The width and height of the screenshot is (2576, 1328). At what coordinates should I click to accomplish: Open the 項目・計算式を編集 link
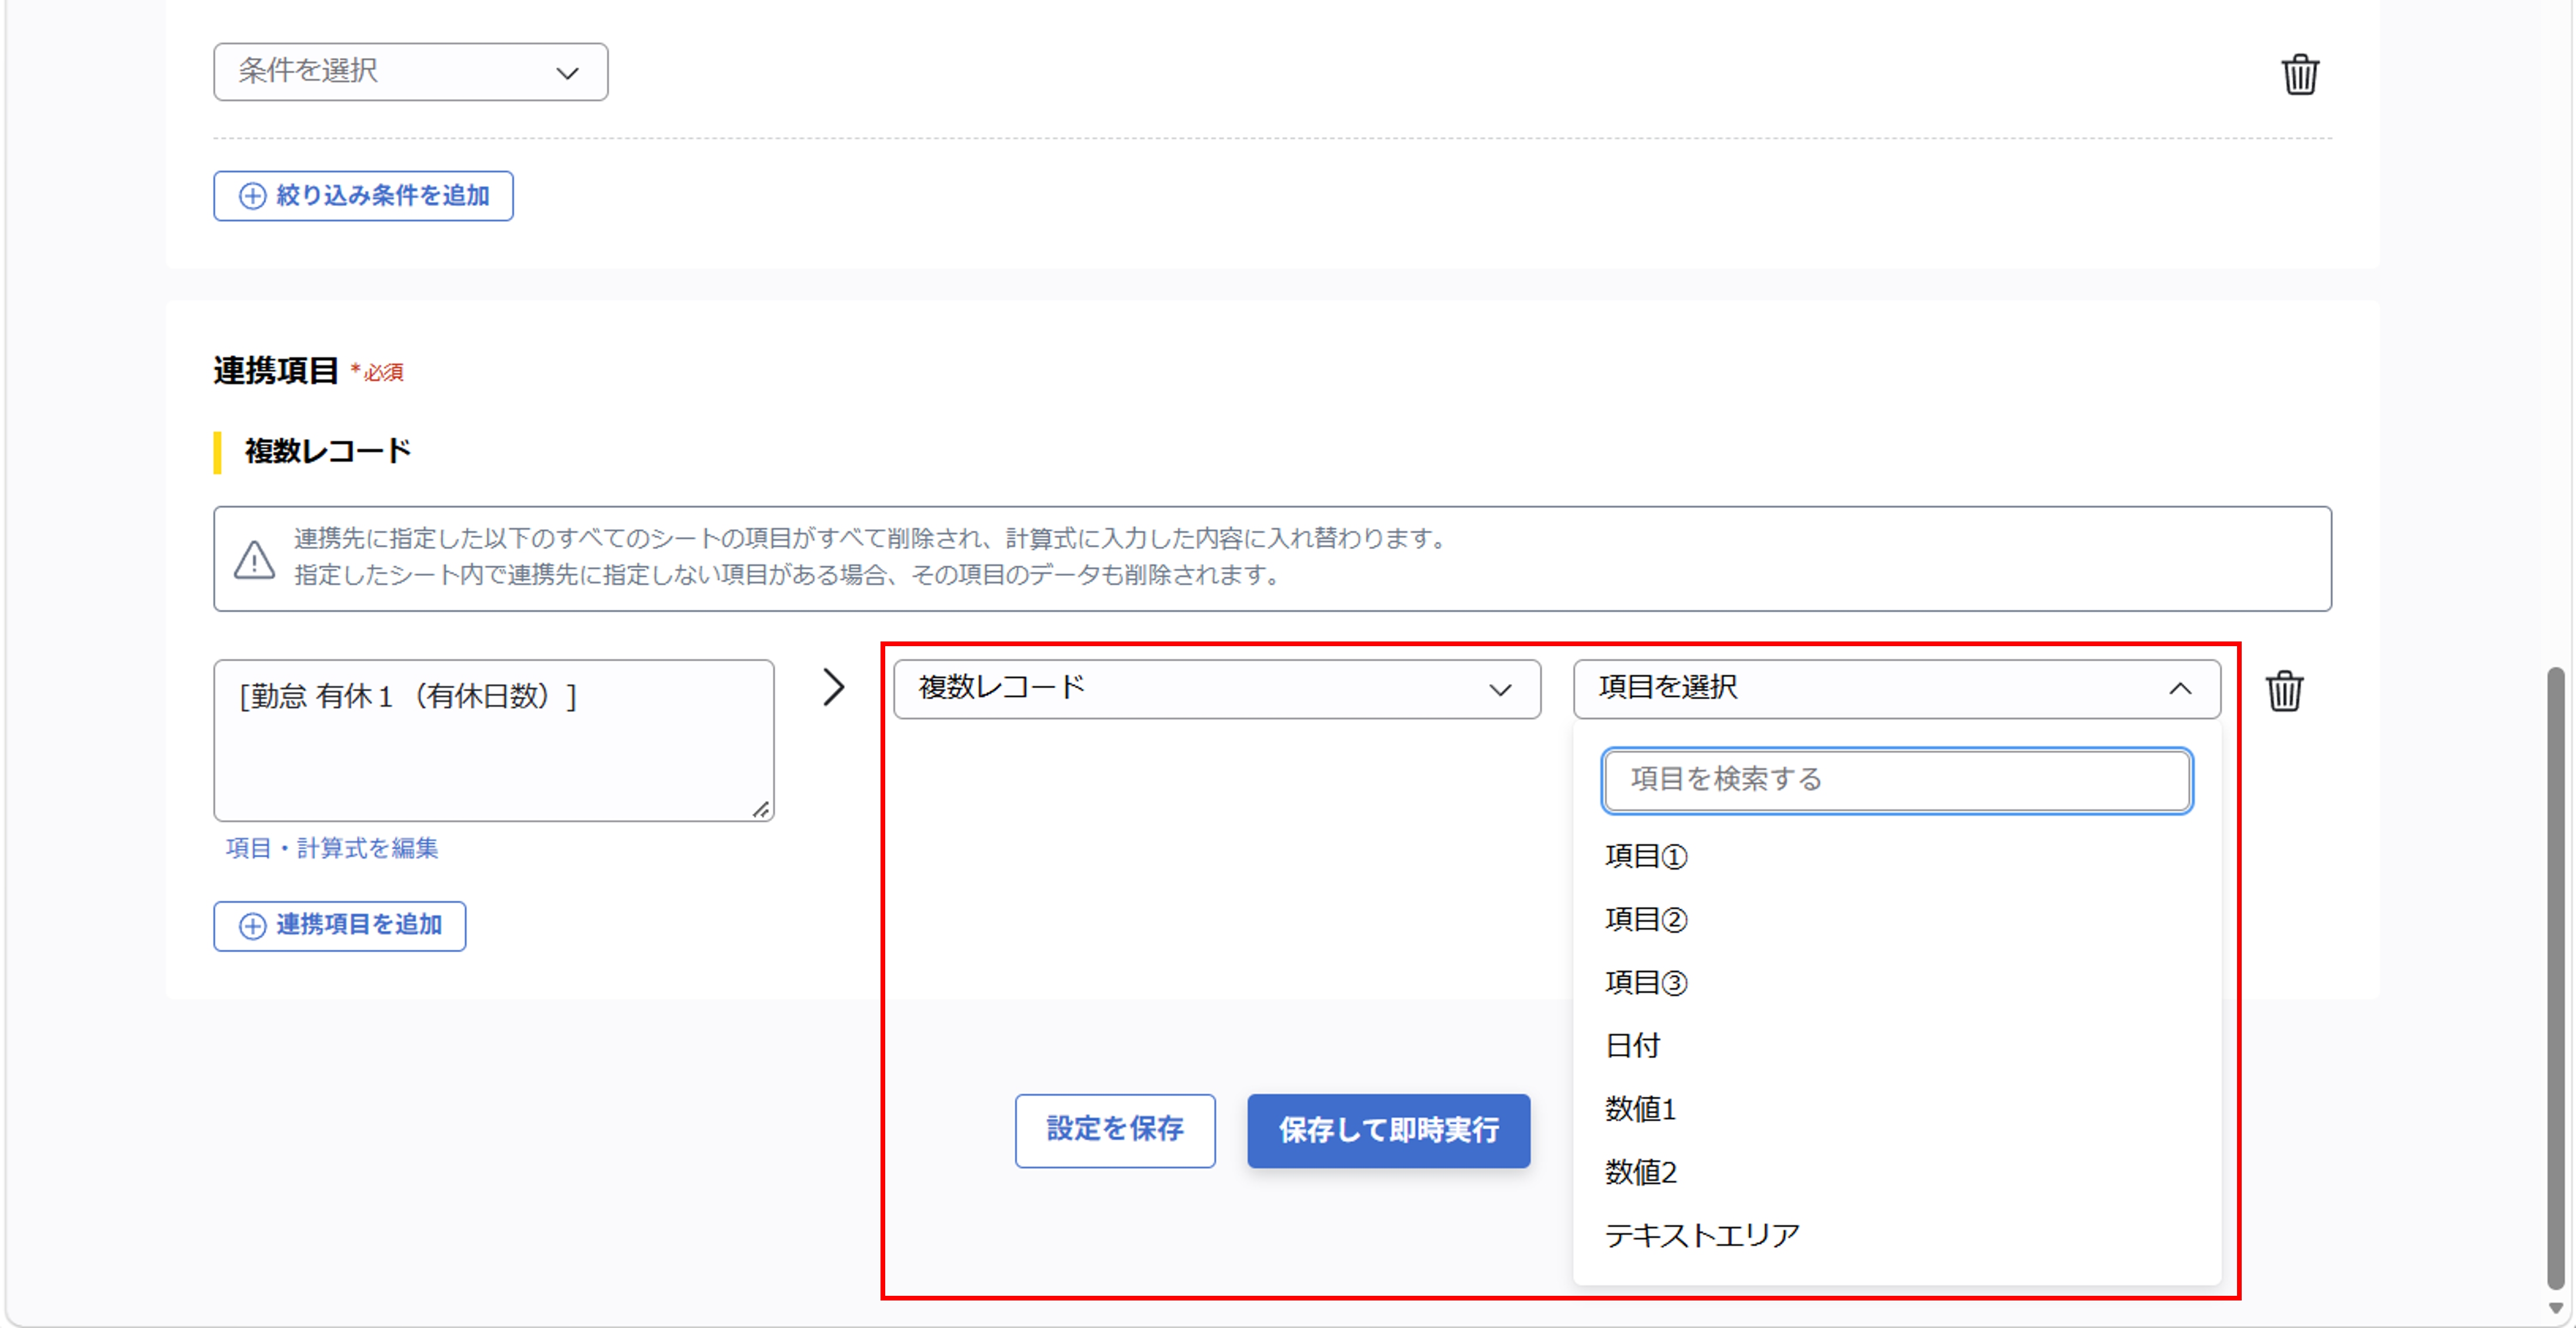tap(332, 848)
